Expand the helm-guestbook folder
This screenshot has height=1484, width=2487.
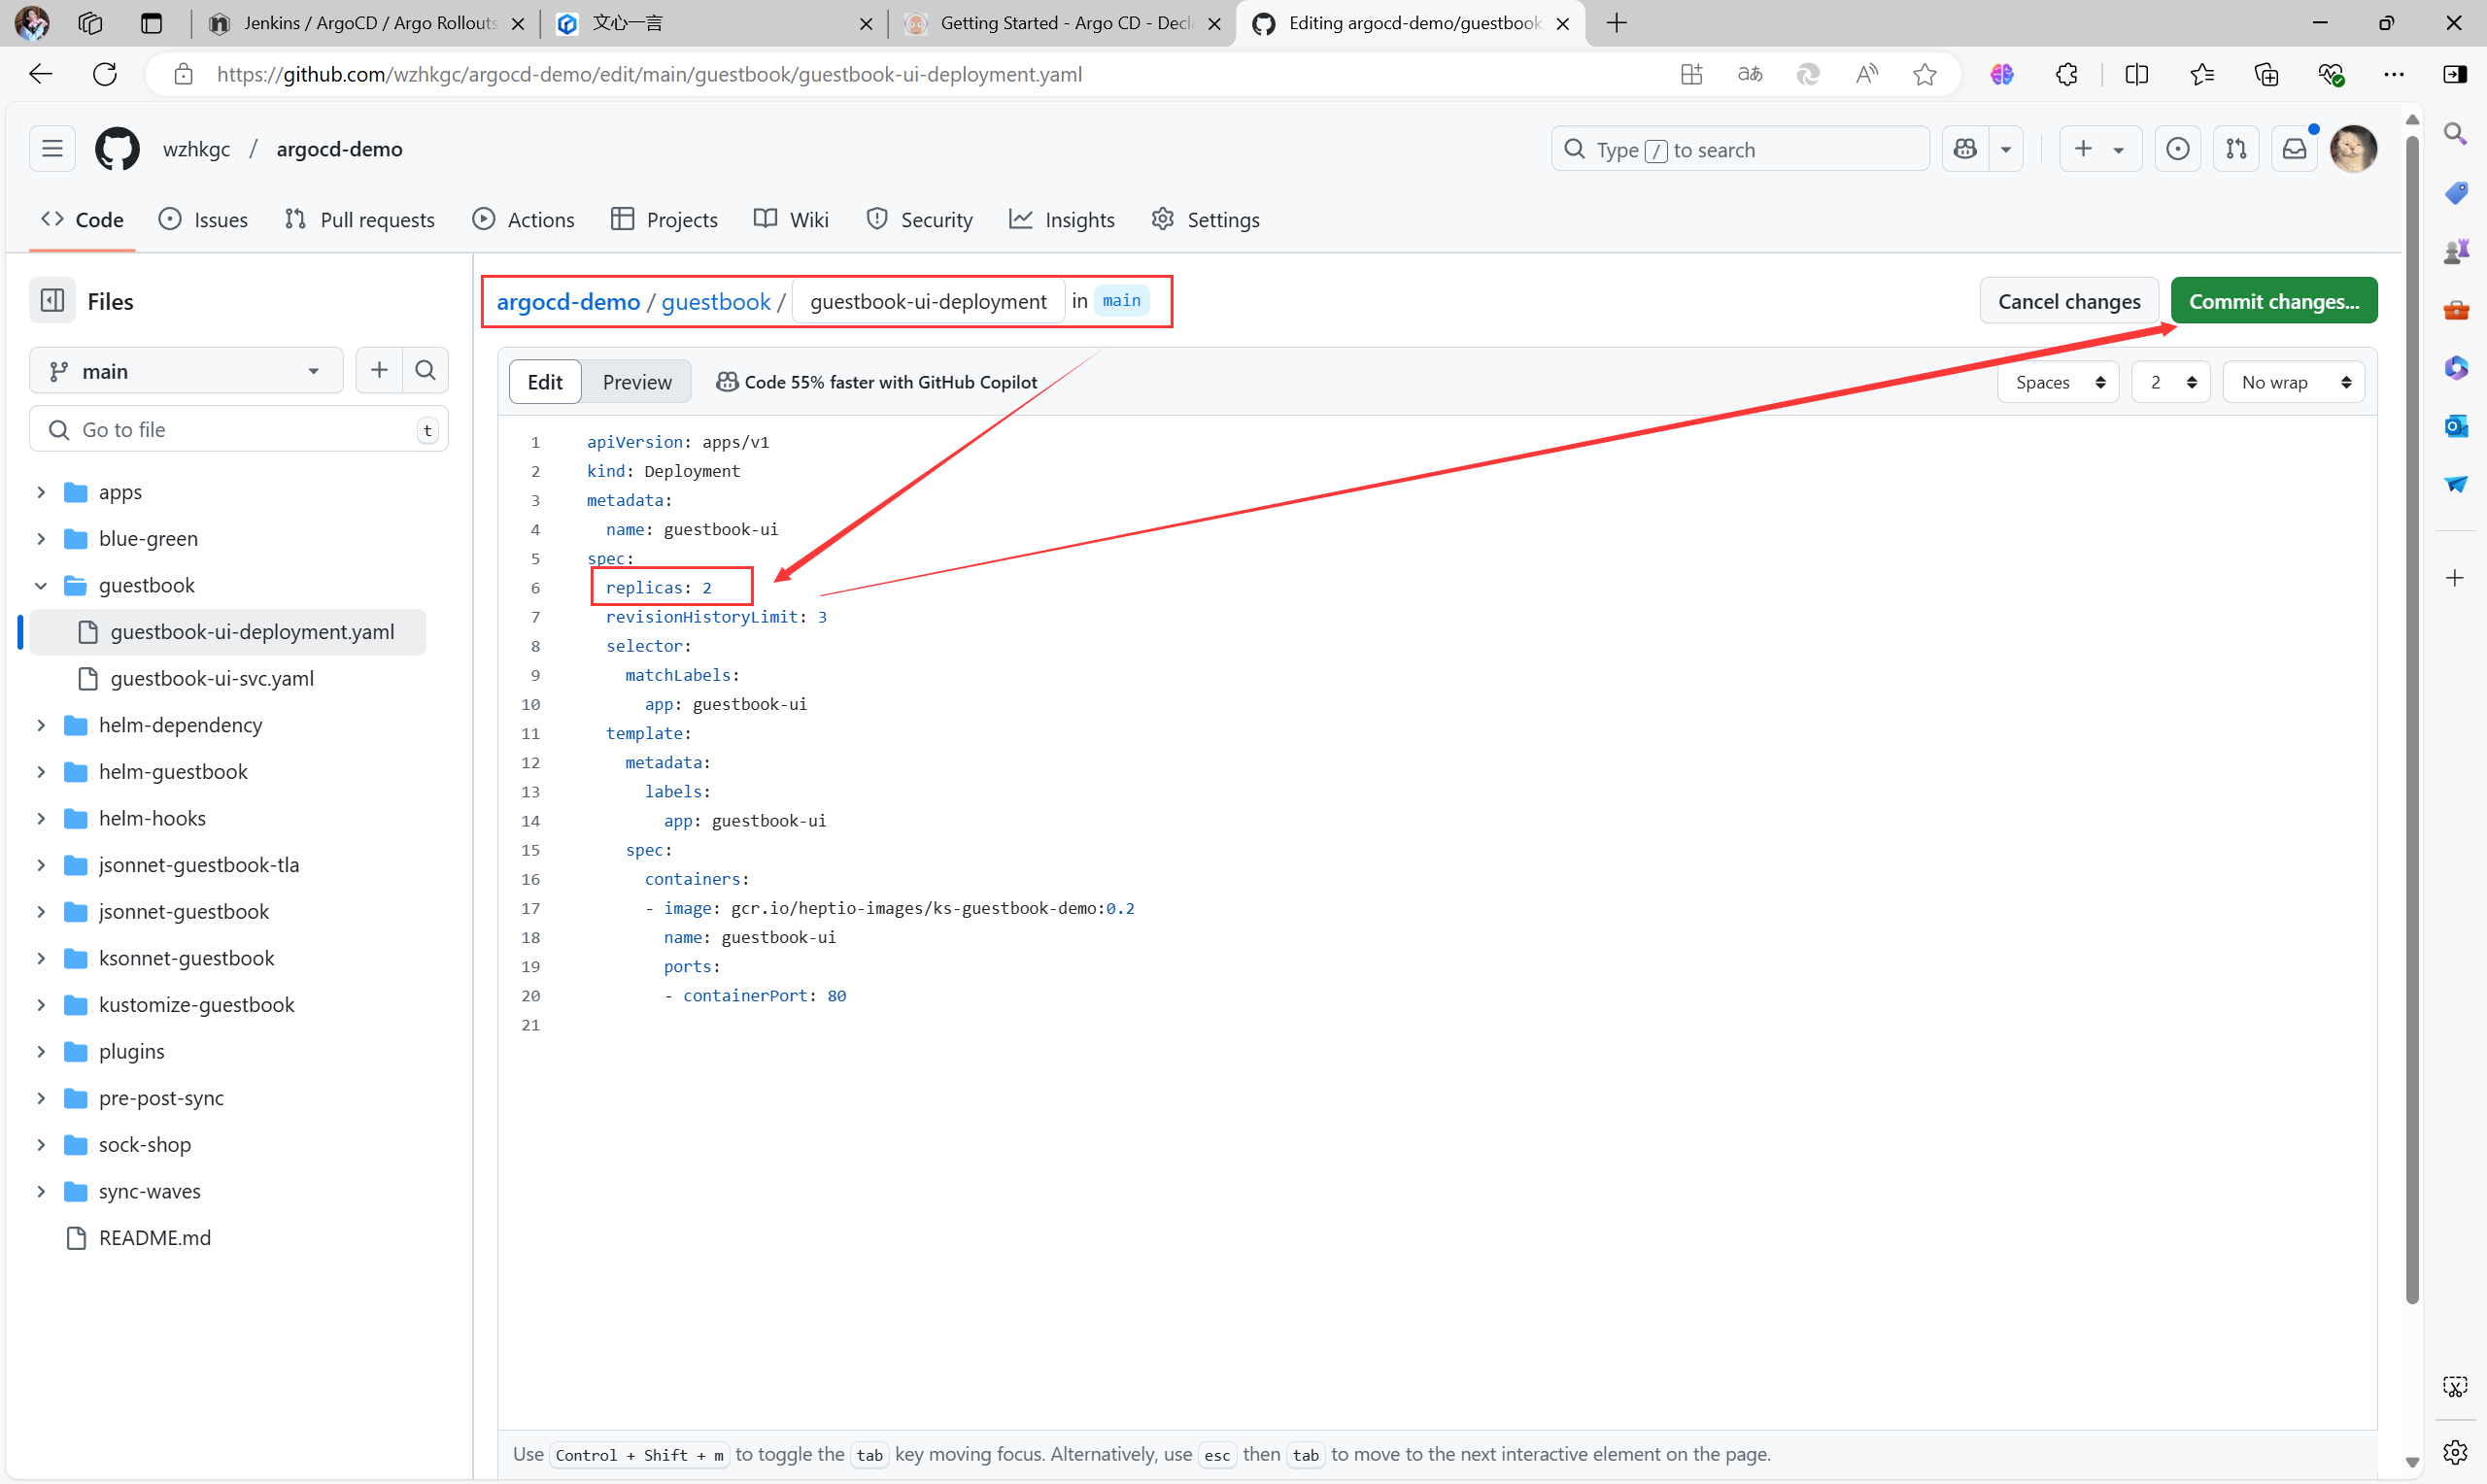41,771
